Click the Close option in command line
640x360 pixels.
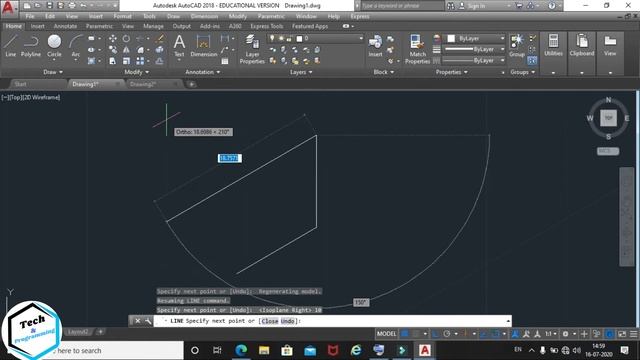[270, 321]
